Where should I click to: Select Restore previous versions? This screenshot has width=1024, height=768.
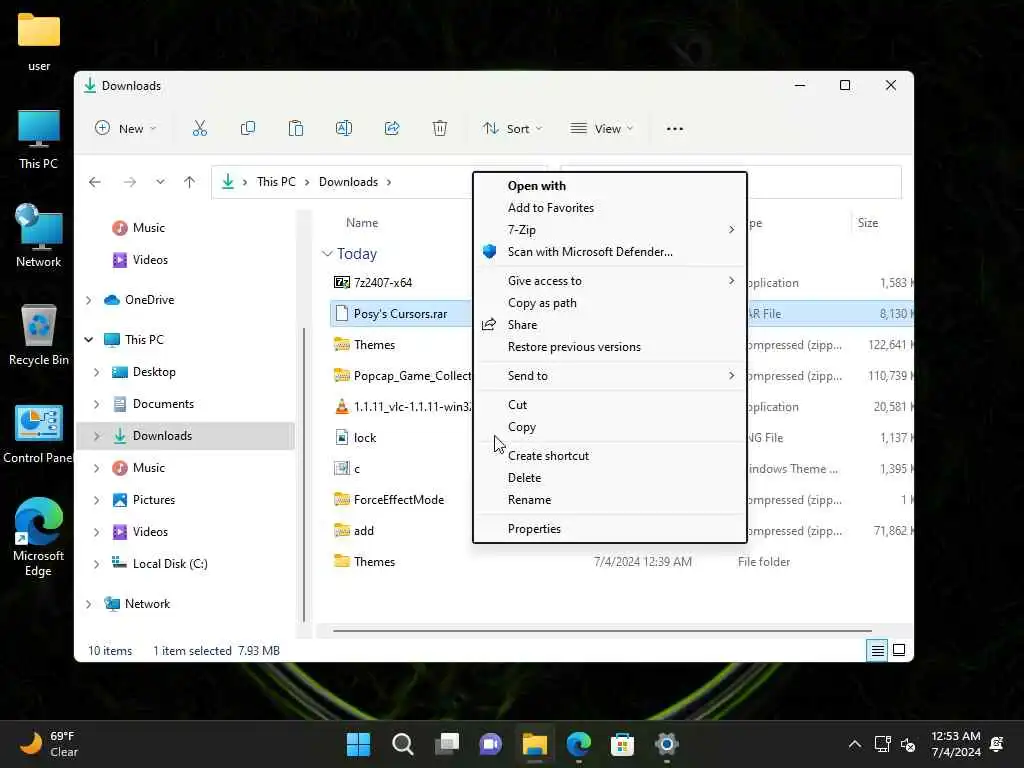[610, 347]
